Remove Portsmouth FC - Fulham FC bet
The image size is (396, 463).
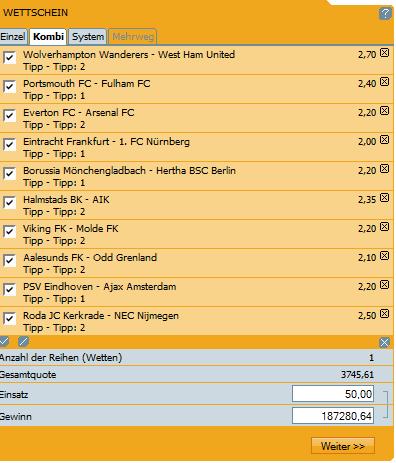click(x=385, y=82)
